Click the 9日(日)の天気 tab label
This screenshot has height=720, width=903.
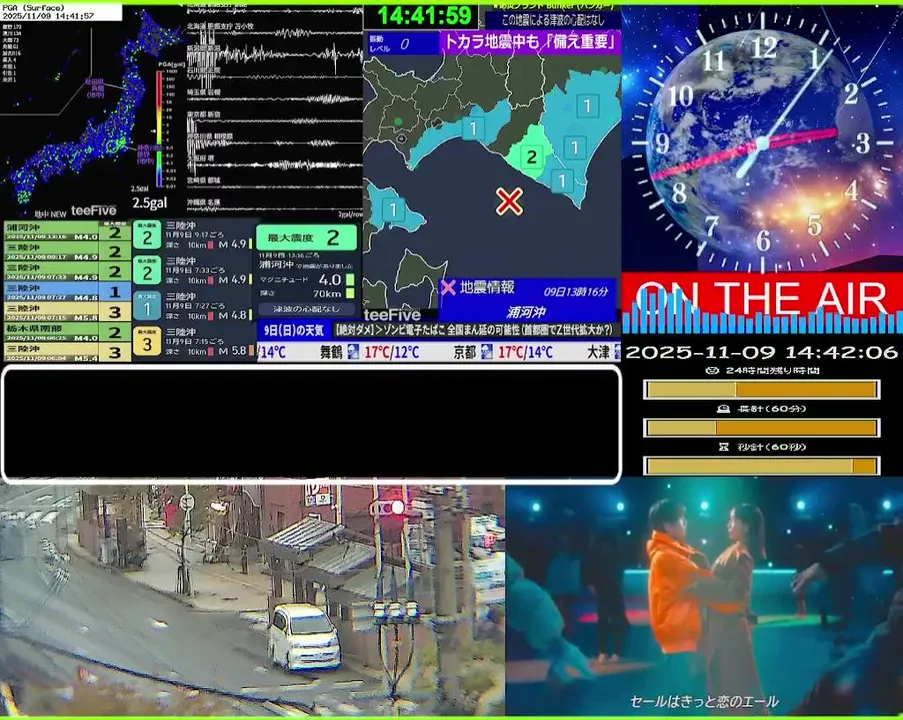[x=294, y=331]
